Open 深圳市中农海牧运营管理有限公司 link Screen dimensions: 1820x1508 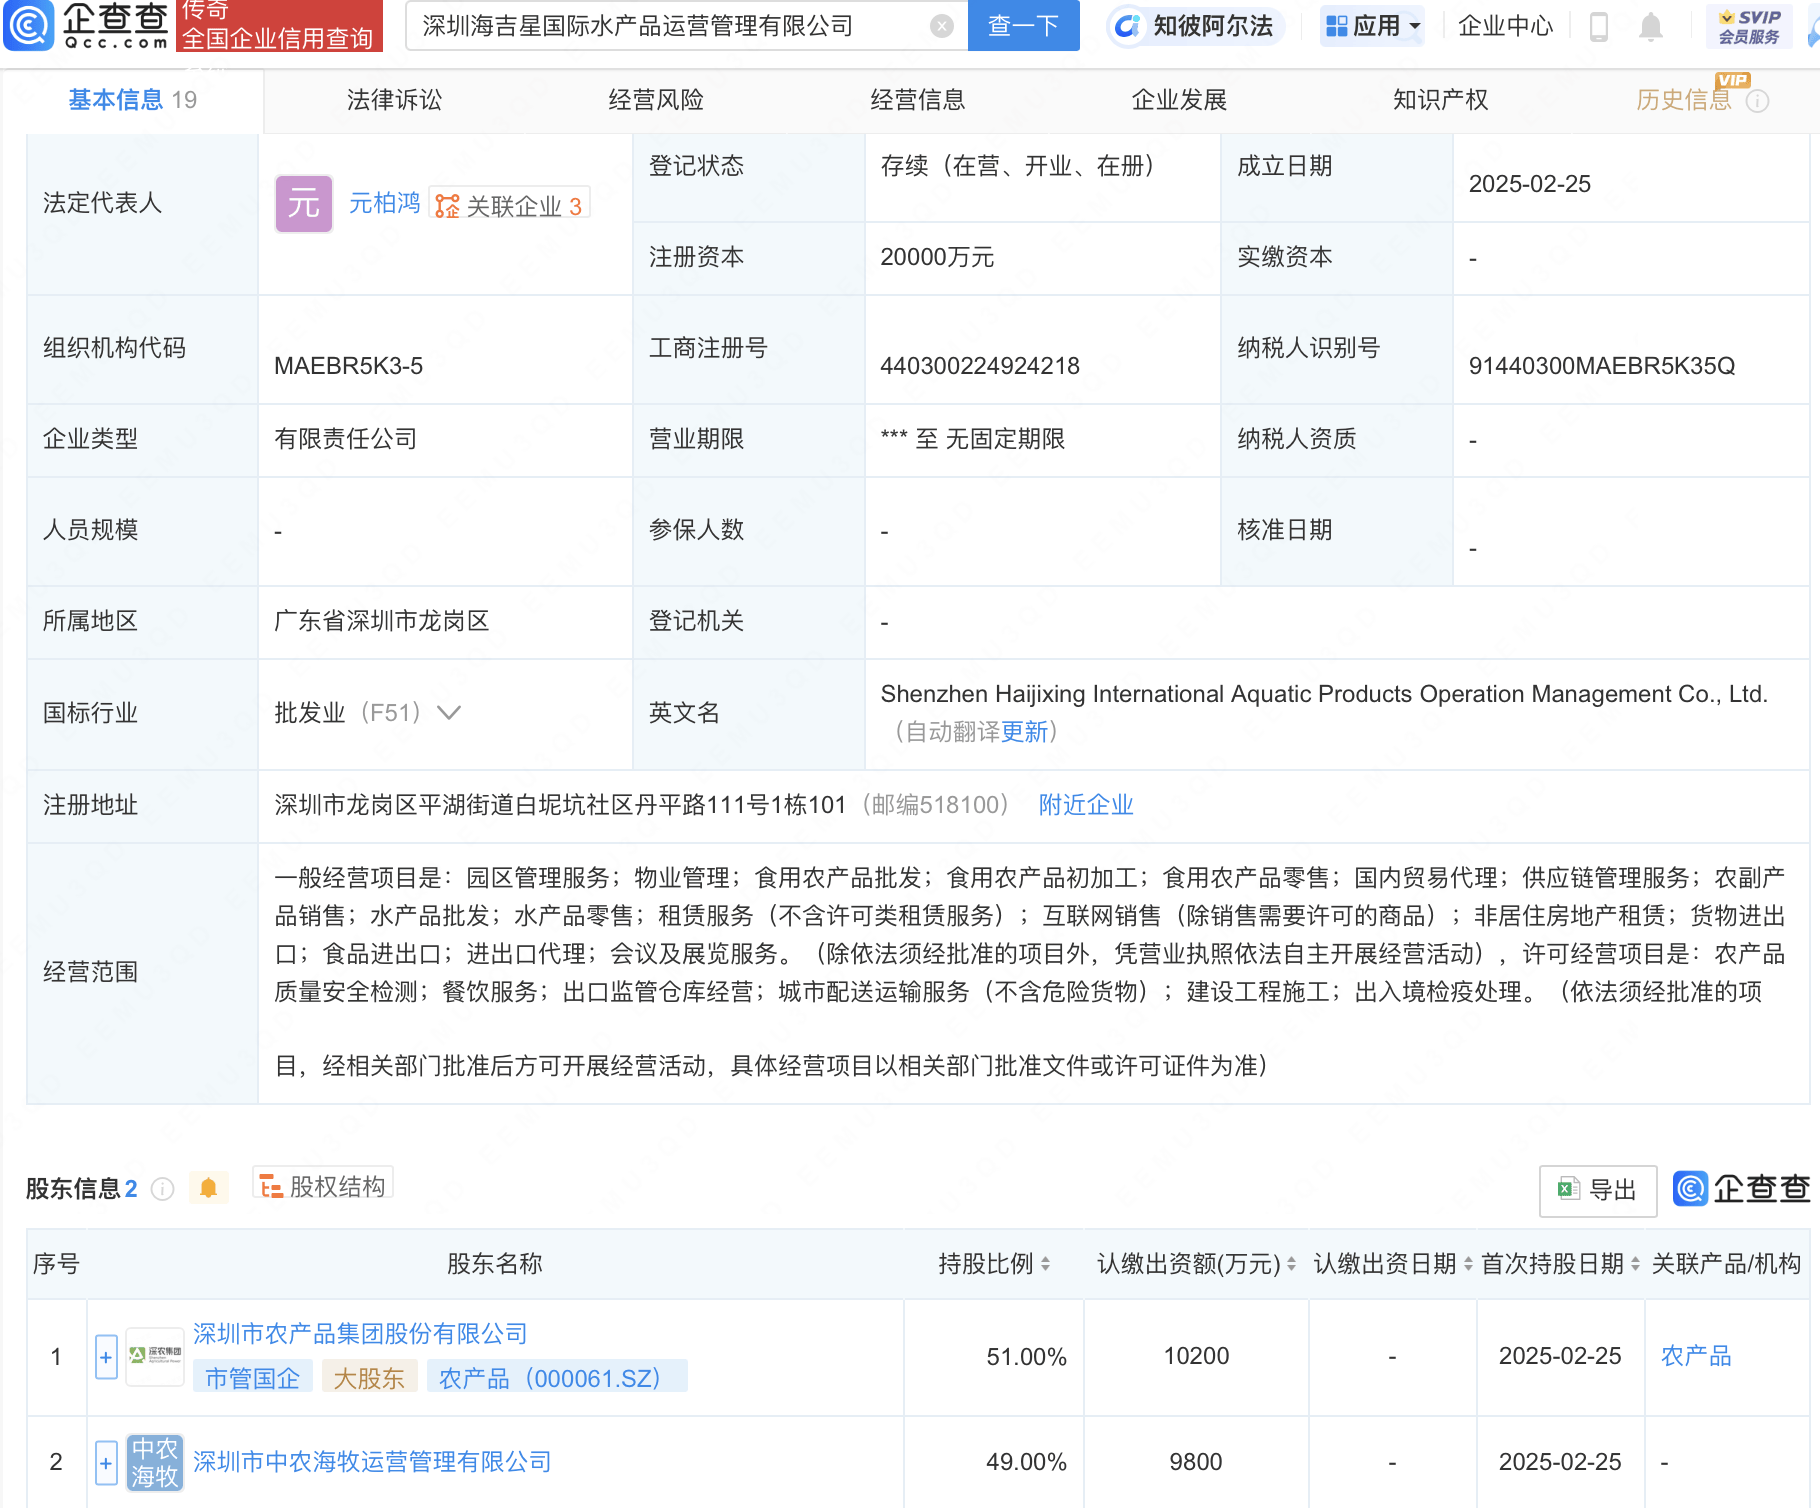[372, 1462]
